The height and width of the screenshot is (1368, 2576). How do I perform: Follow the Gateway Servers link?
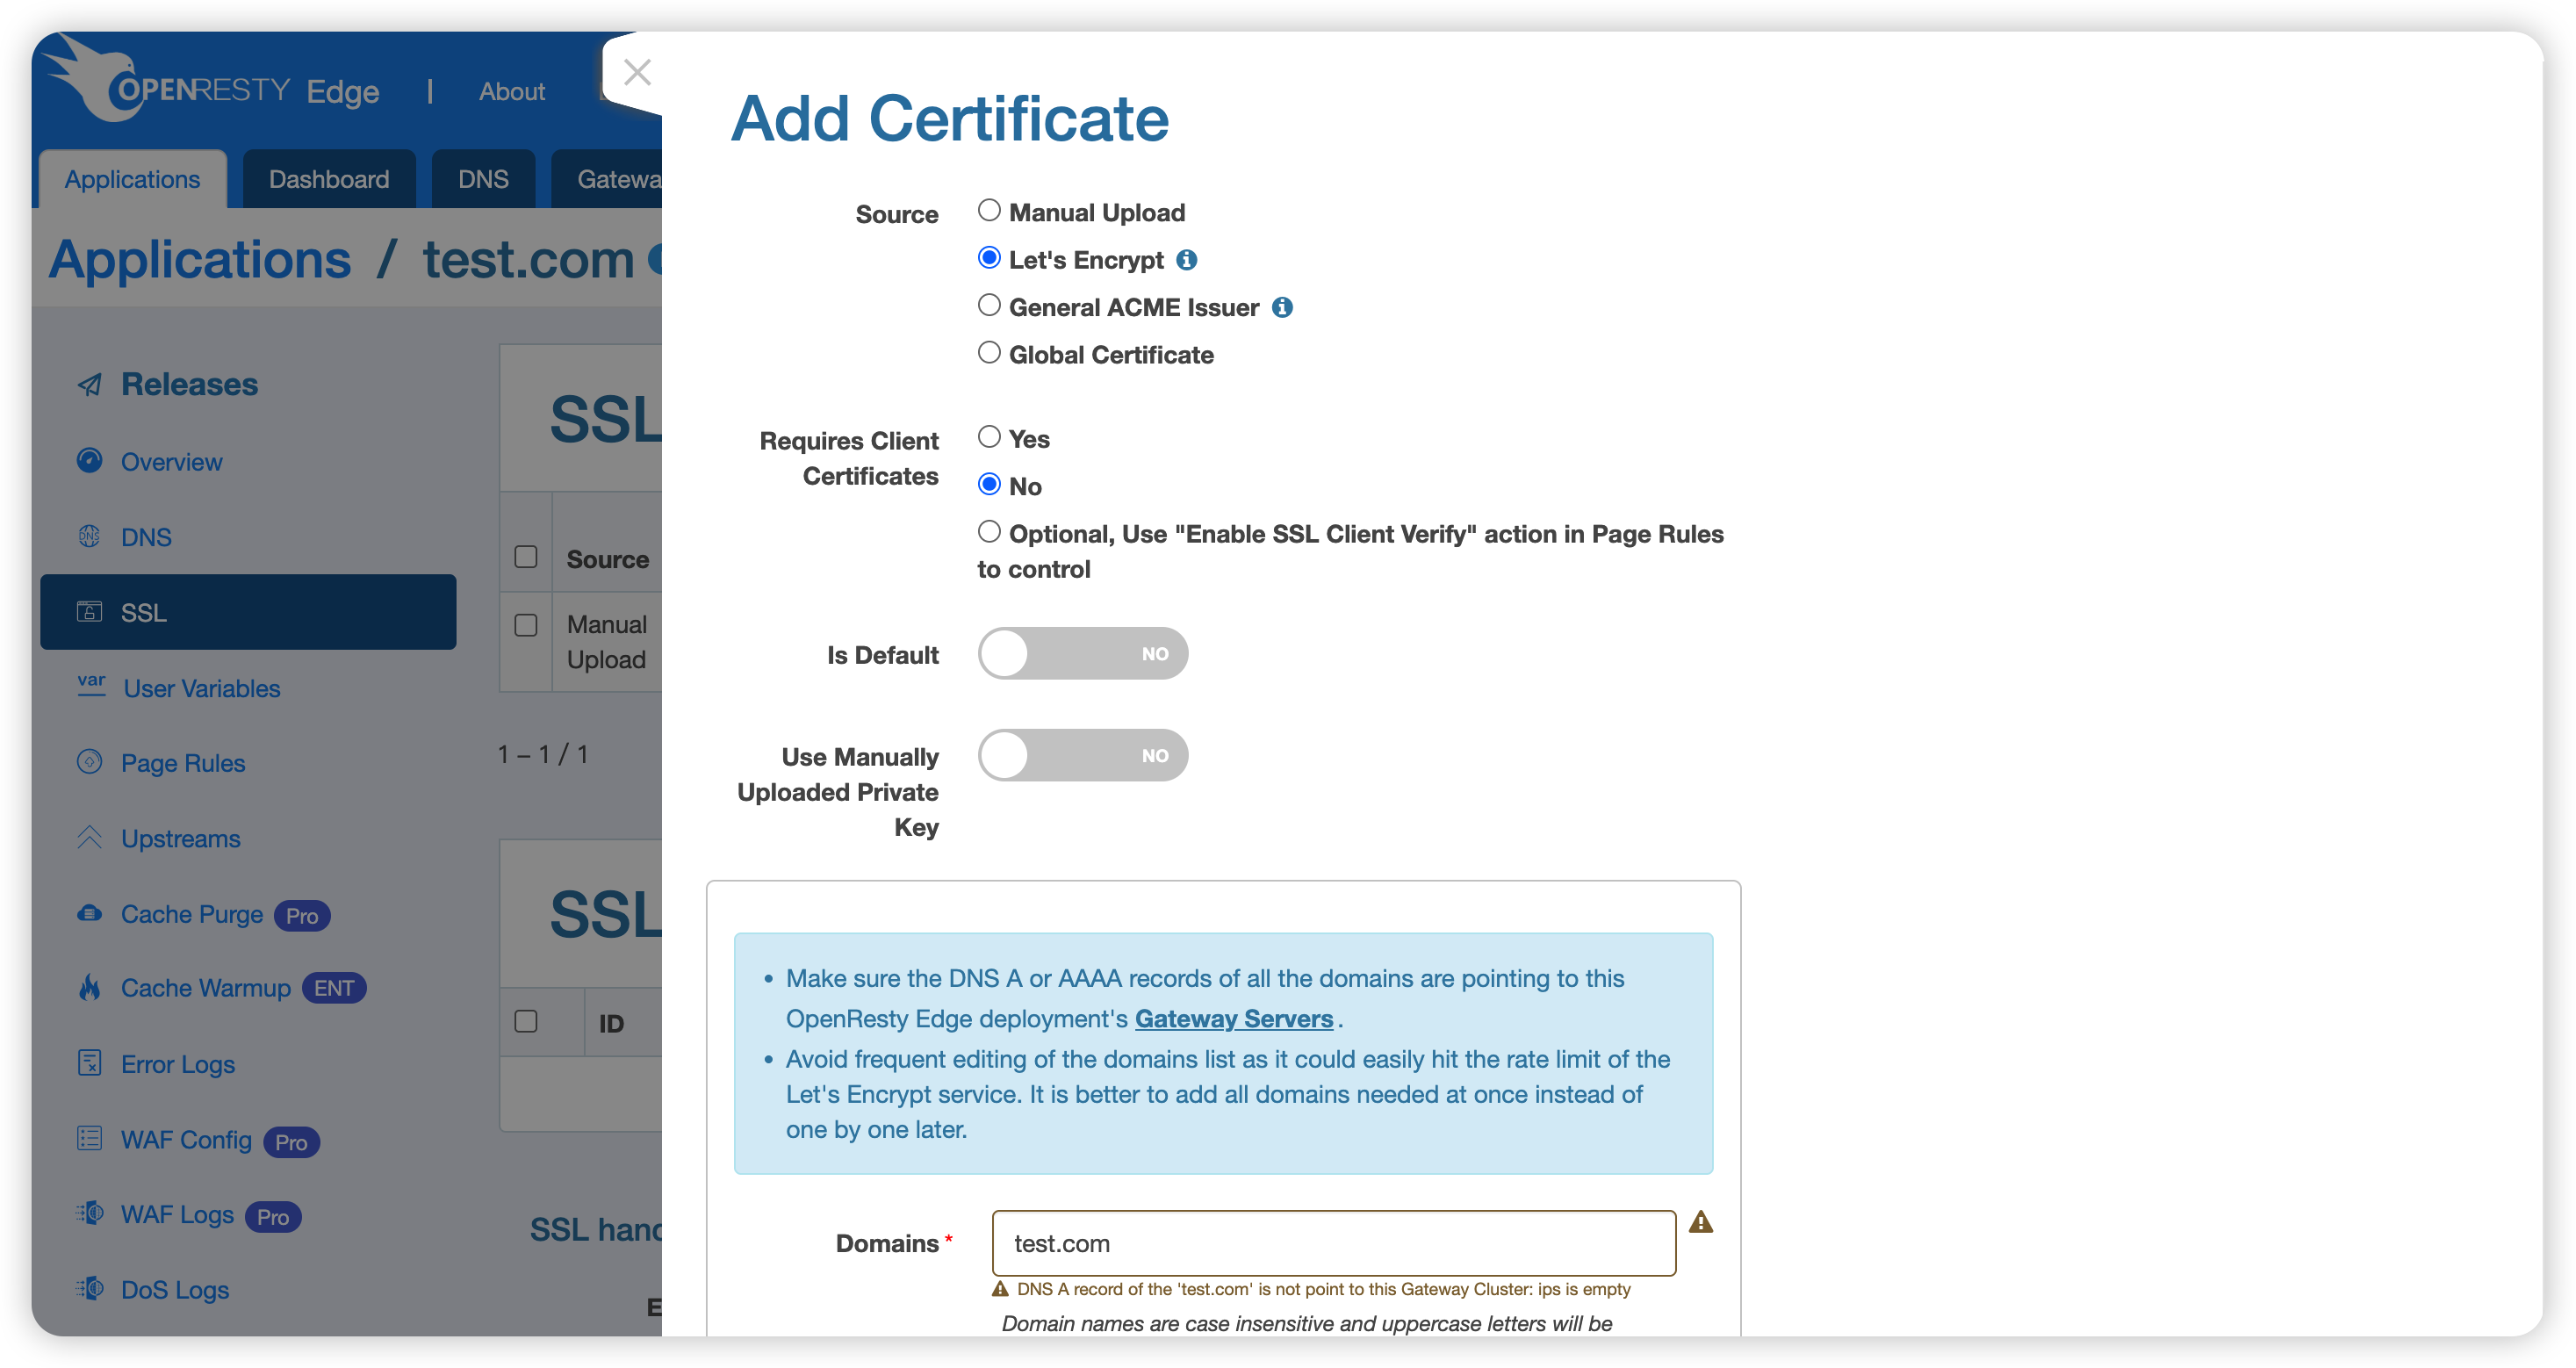tap(1233, 1019)
